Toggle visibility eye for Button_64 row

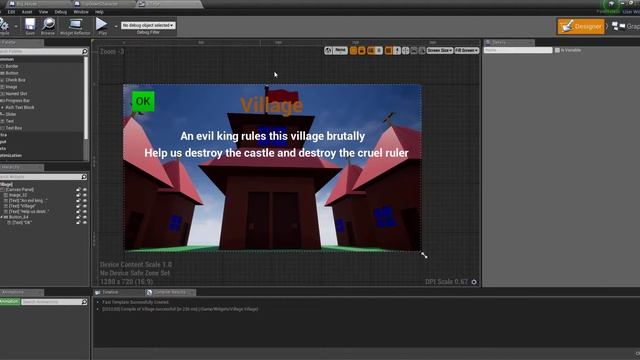pyautogui.click(x=85, y=217)
